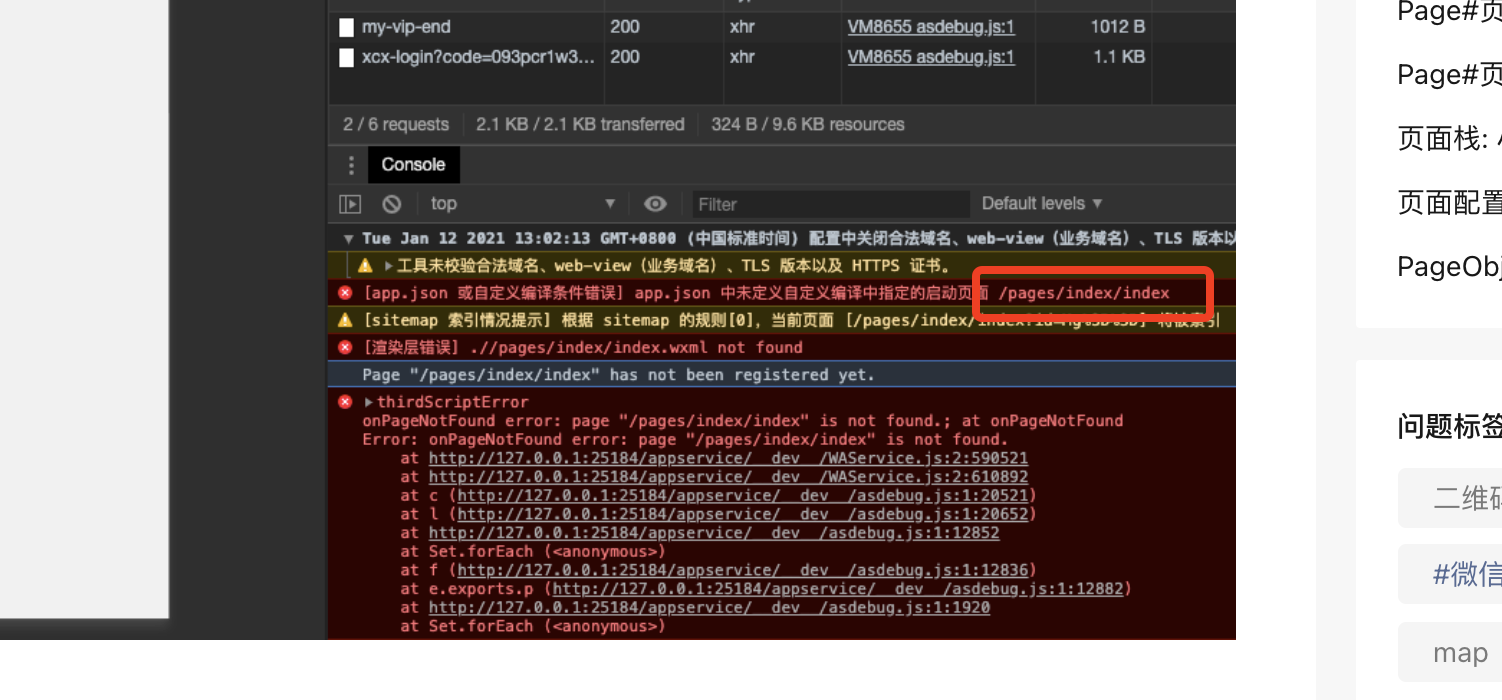The image size is (1502, 700).
Task: Collapse the Tue Jan 12 2021 log group
Action: click(x=349, y=239)
